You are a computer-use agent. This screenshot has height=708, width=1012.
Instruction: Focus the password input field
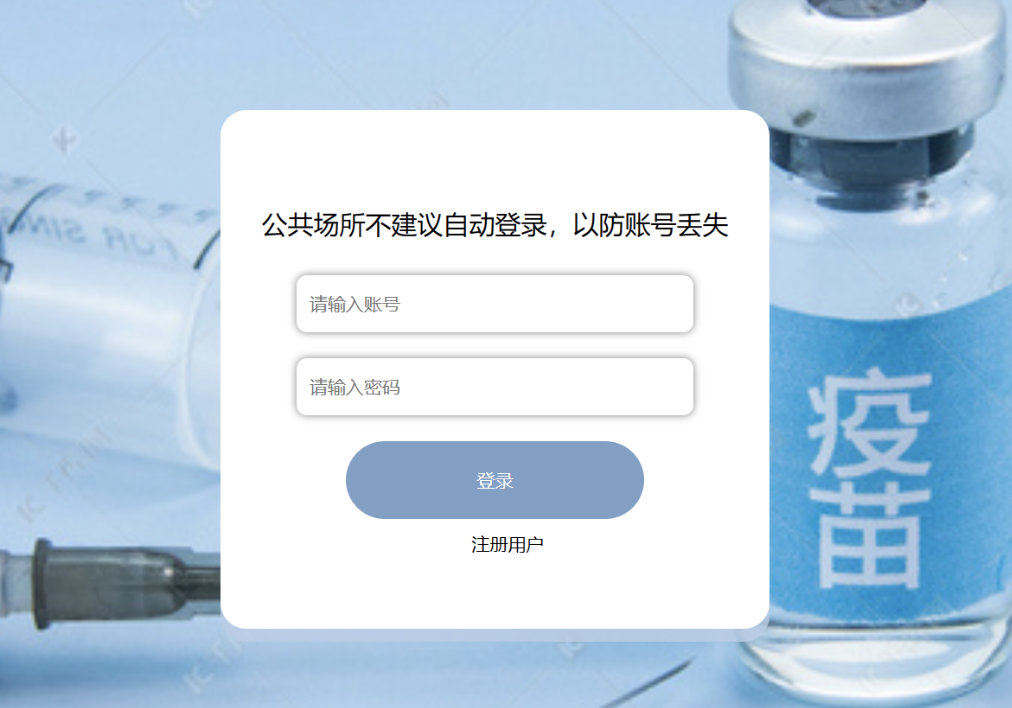tap(494, 387)
